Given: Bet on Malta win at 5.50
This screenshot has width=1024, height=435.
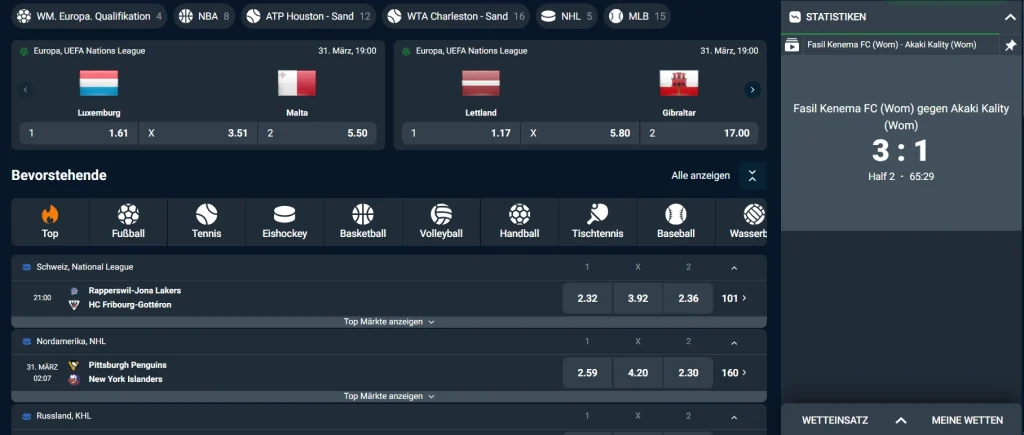Looking at the screenshot, I should pyautogui.click(x=317, y=133).
